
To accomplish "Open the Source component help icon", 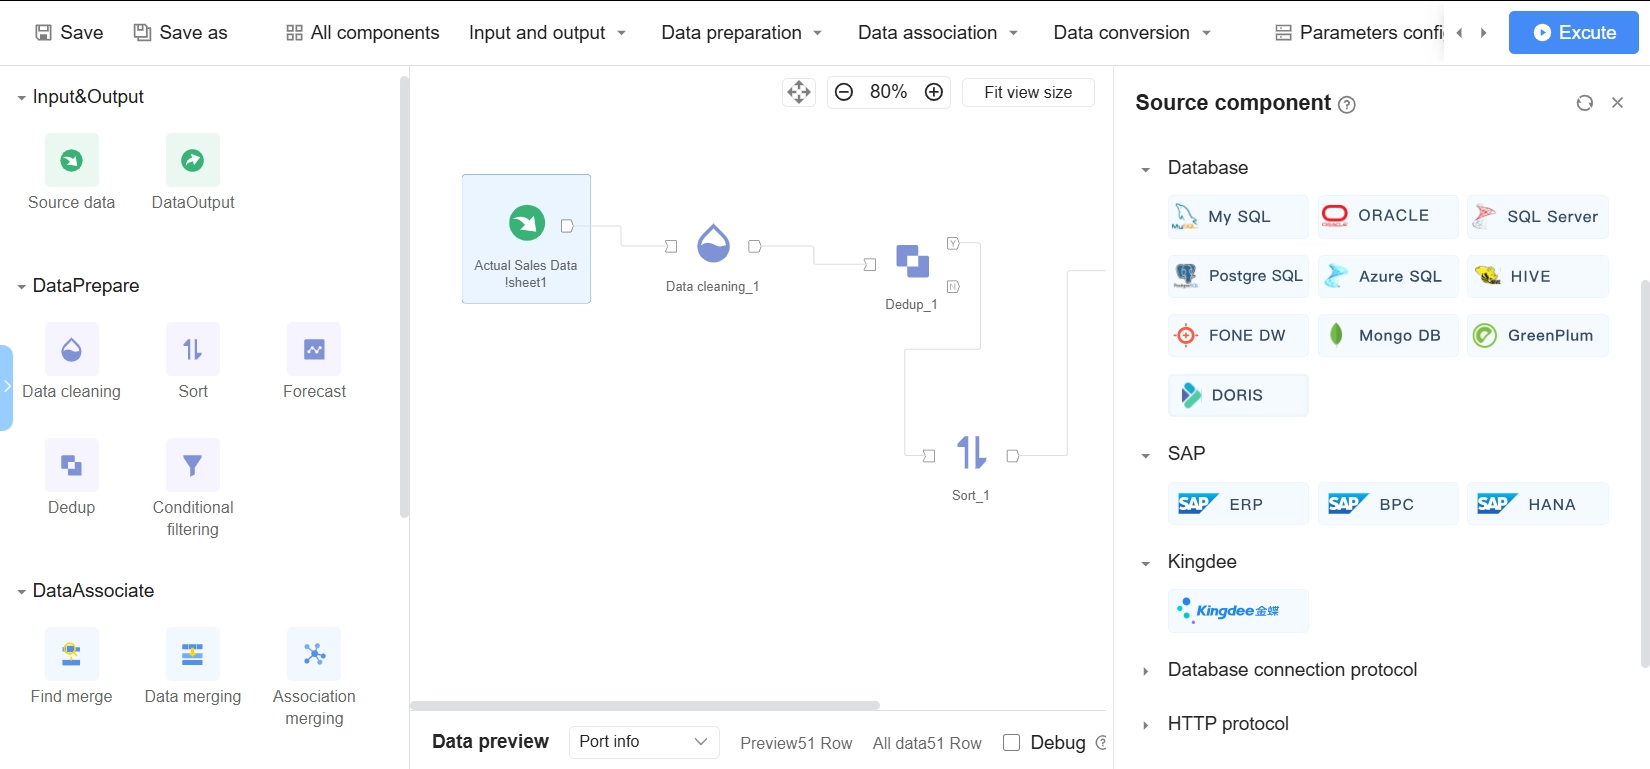I will click(1347, 105).
